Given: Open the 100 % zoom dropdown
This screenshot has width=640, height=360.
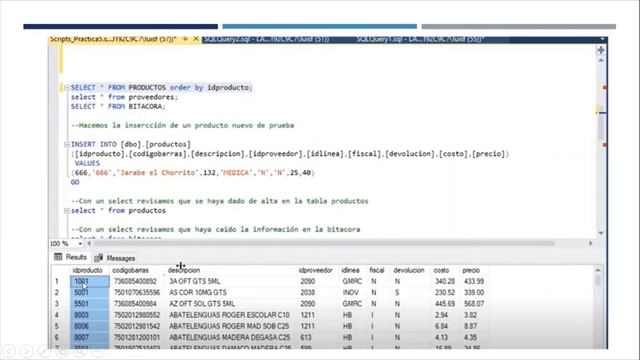Looking at the screenshot, I should [80, 244].
